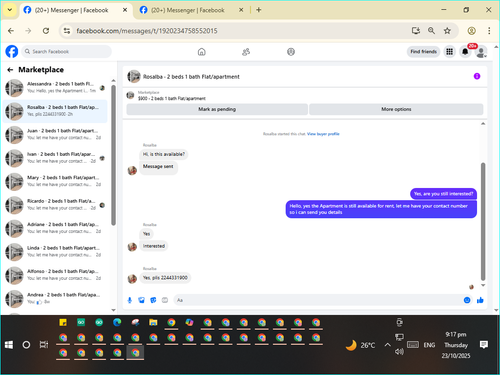Open the Windows notification center icon
This screenshot has width=500, height=375.
click(484, 345)
